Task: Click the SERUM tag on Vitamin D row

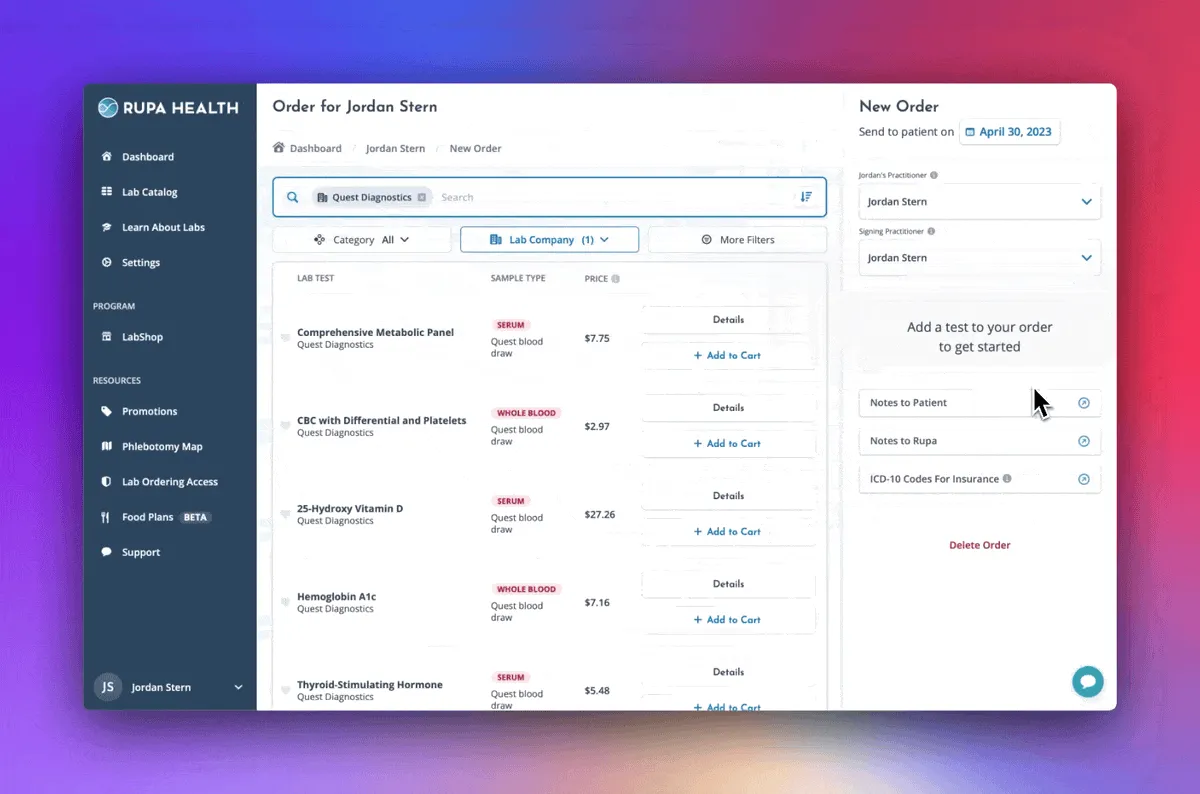Action: point(510,501)
